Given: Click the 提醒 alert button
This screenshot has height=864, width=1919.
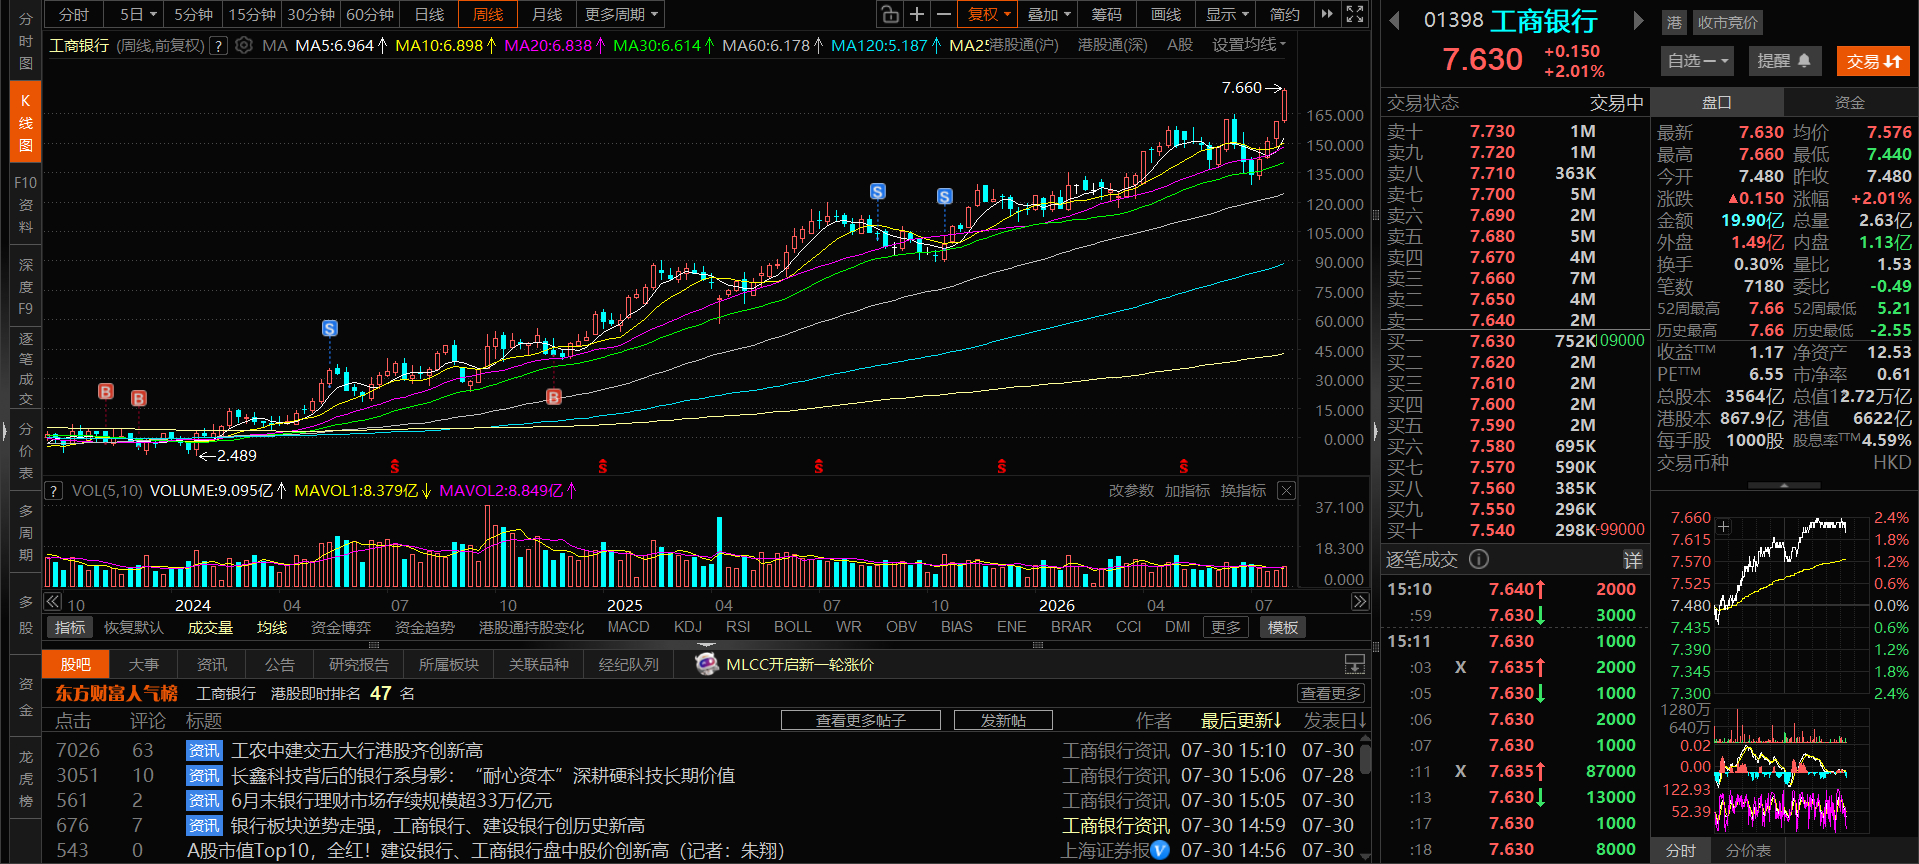Looking at the screenshot, I should coord(1784,61).
